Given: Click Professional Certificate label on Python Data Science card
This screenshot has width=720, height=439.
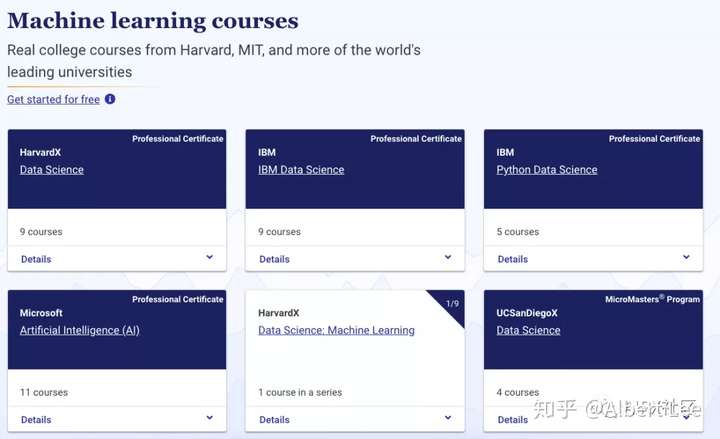Looking at the screenshot, I should tap(654, 139).
